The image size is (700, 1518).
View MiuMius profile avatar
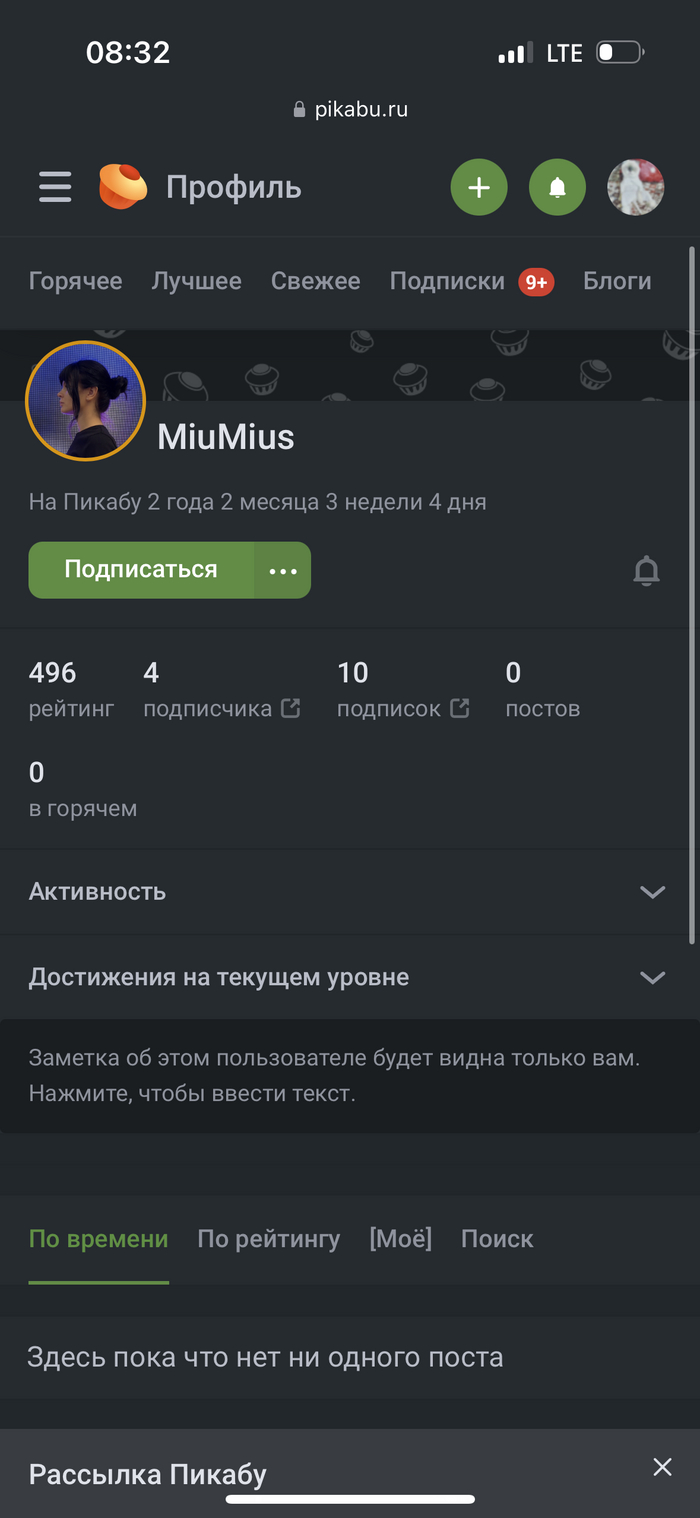click(85, 401)
